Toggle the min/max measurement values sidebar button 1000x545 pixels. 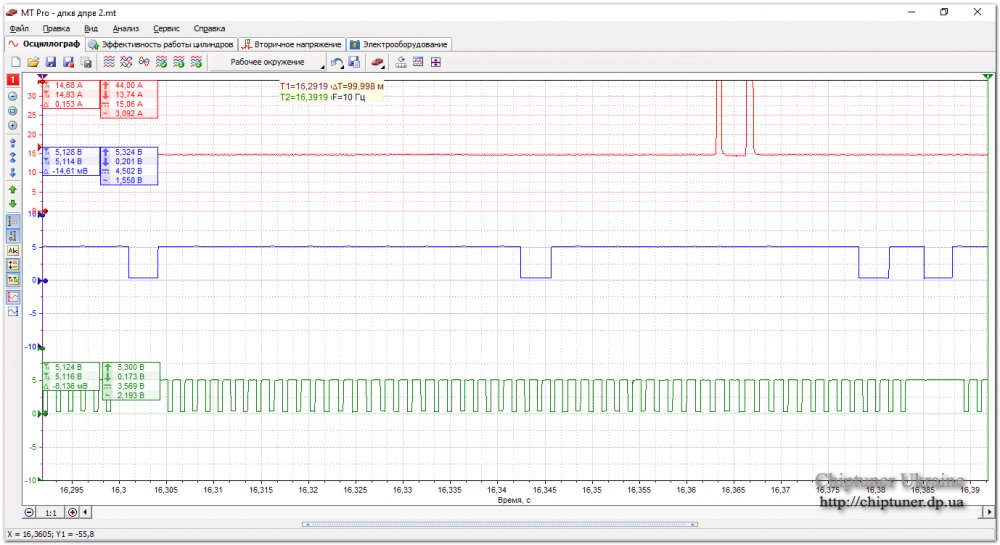pyautogui.click(x=13, y=265)
